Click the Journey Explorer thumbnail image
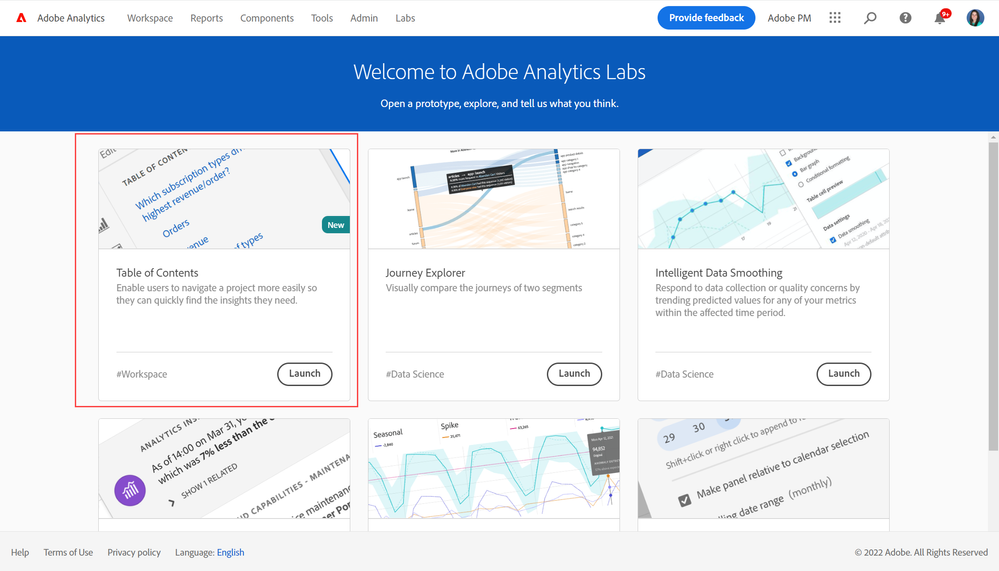The width and height of the screenshot is (999, 571). coord(493,199)
